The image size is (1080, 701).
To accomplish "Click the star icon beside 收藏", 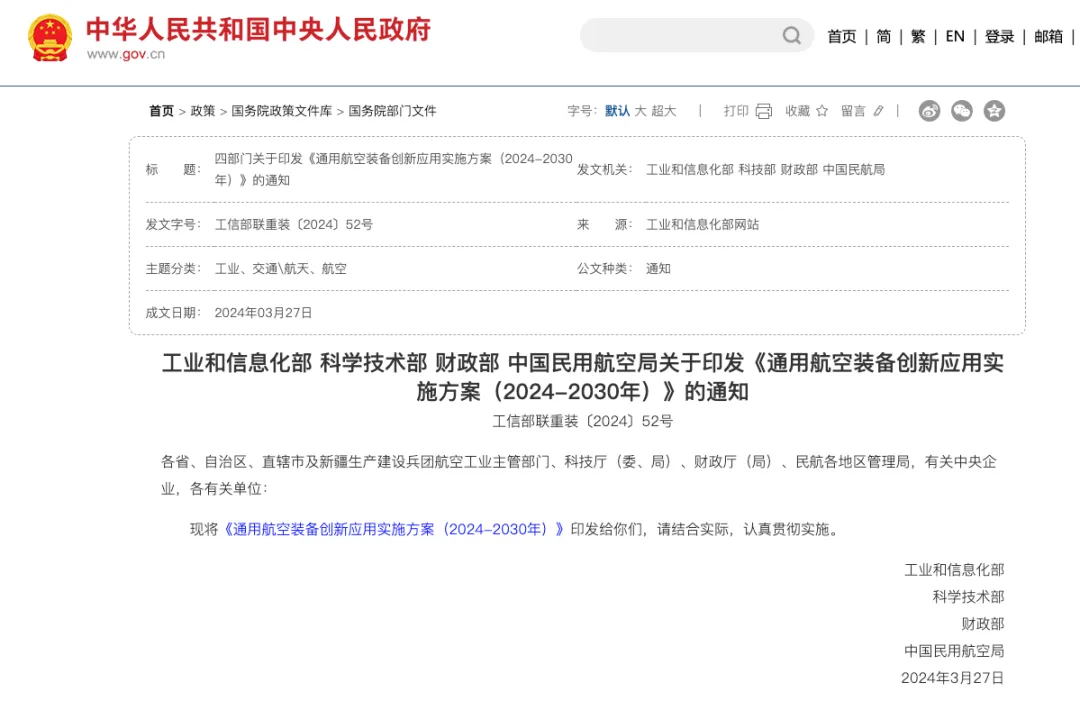I will tap(822, 111).
